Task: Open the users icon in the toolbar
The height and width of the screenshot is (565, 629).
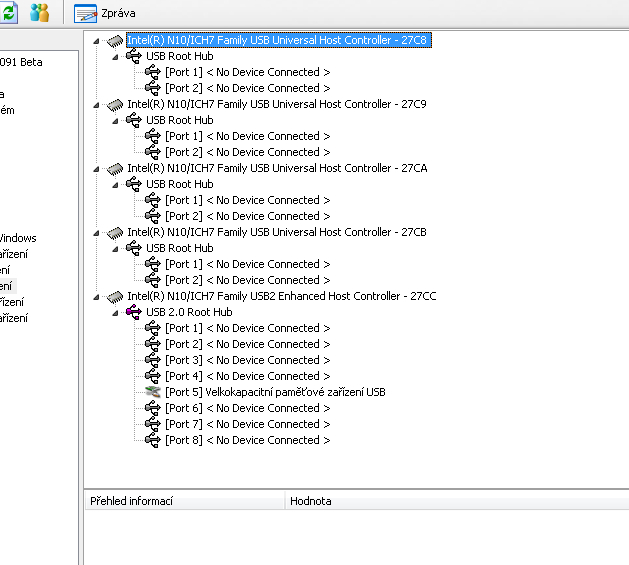Action: point(40,12)
